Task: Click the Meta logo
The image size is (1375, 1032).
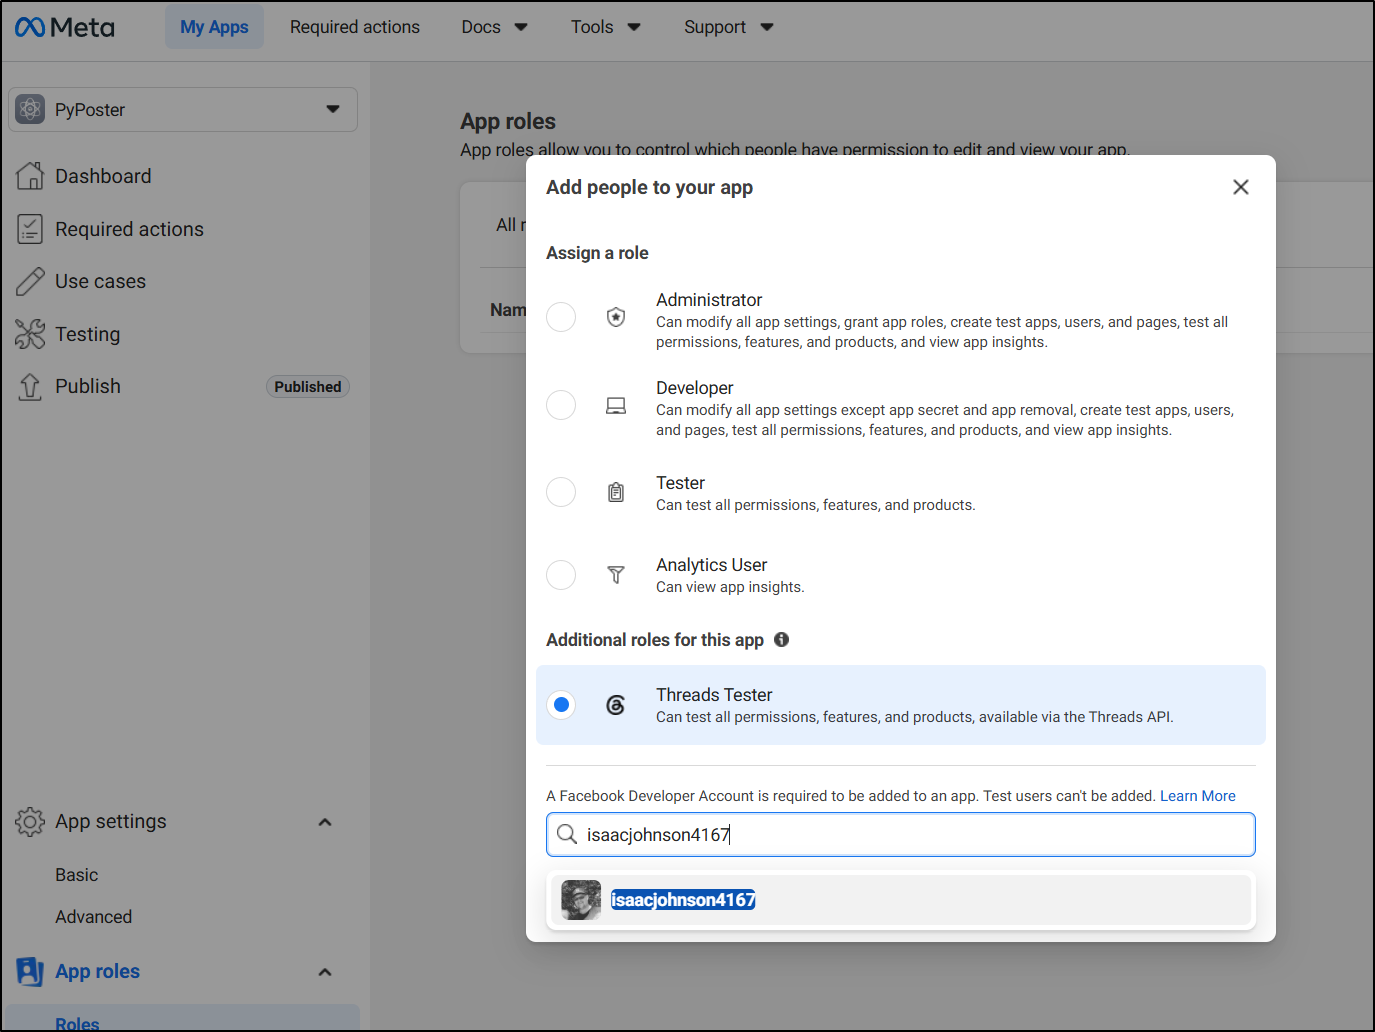Action: (65, 27)
